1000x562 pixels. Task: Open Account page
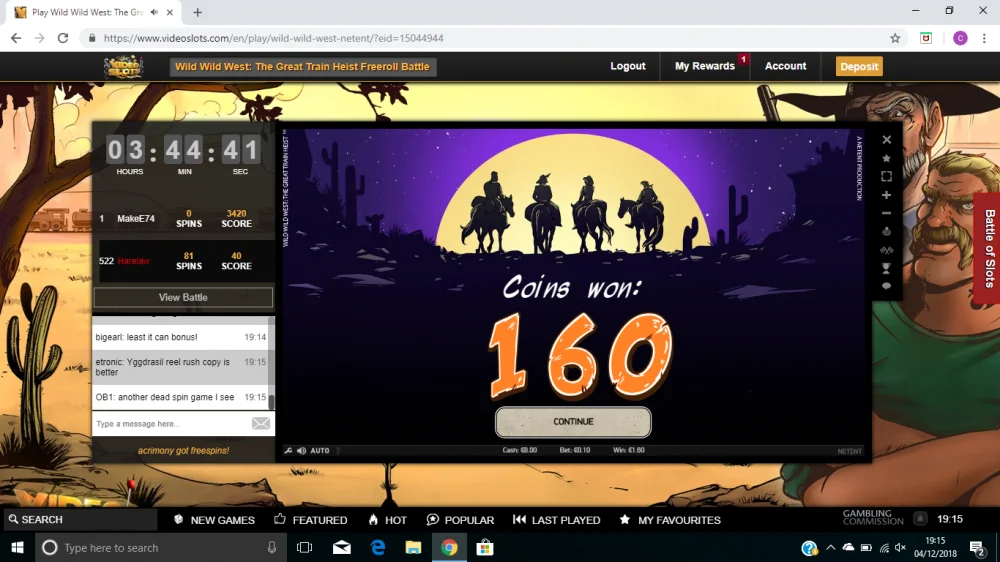(785, 66)
